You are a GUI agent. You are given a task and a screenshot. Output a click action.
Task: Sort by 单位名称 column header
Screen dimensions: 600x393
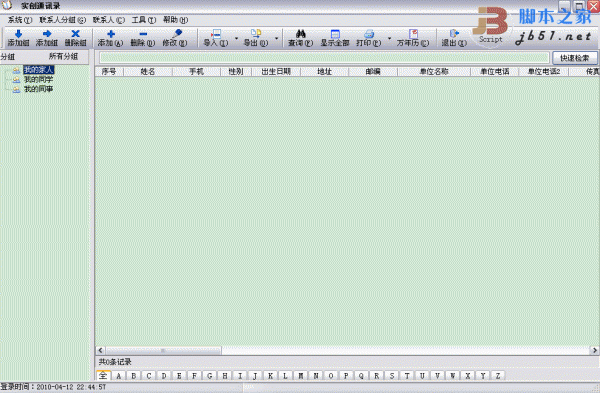pos(434,72)
